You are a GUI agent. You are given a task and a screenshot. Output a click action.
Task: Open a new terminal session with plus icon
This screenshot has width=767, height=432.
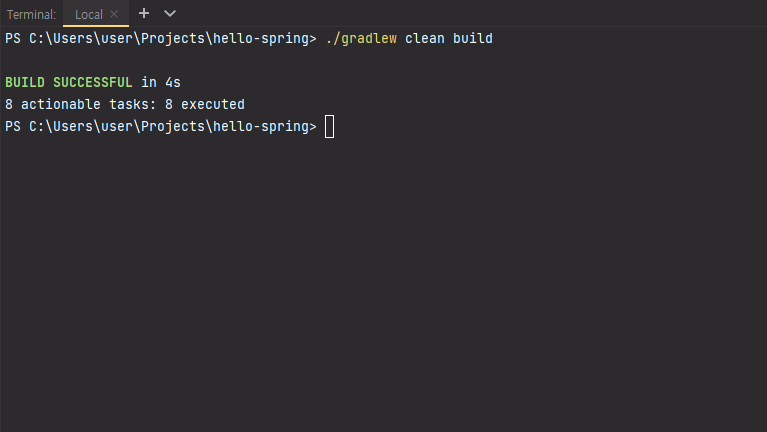click(144, 14)
